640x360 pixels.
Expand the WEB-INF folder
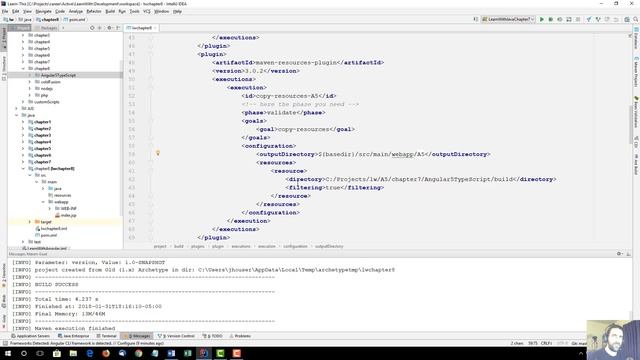(49, 208)
